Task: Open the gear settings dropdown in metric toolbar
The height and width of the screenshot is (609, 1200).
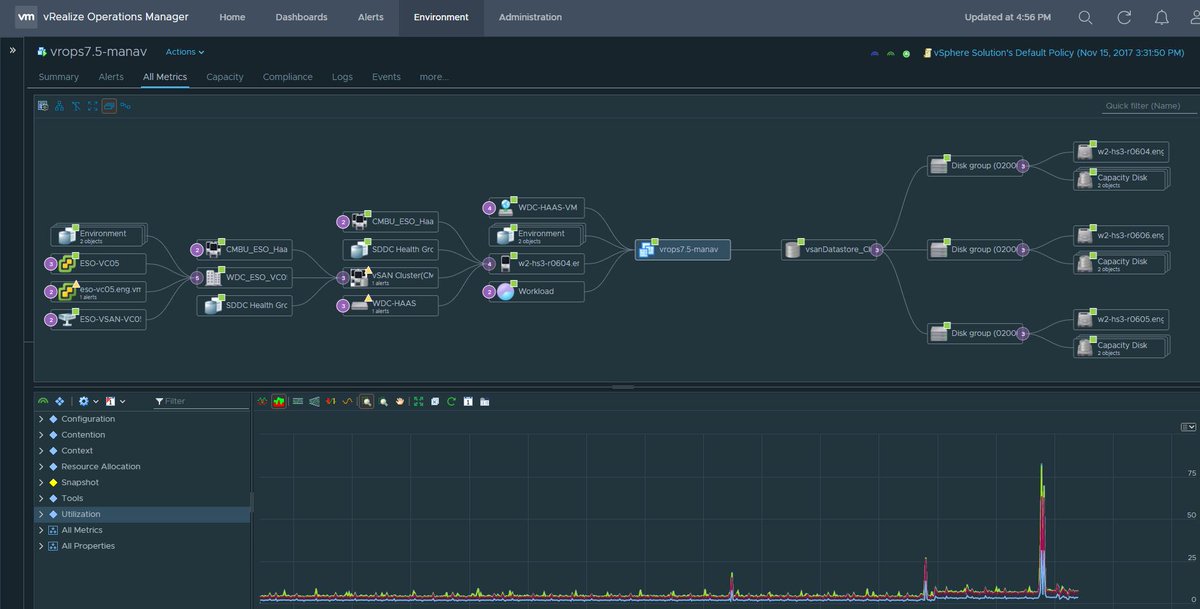Action: point(87,401)
